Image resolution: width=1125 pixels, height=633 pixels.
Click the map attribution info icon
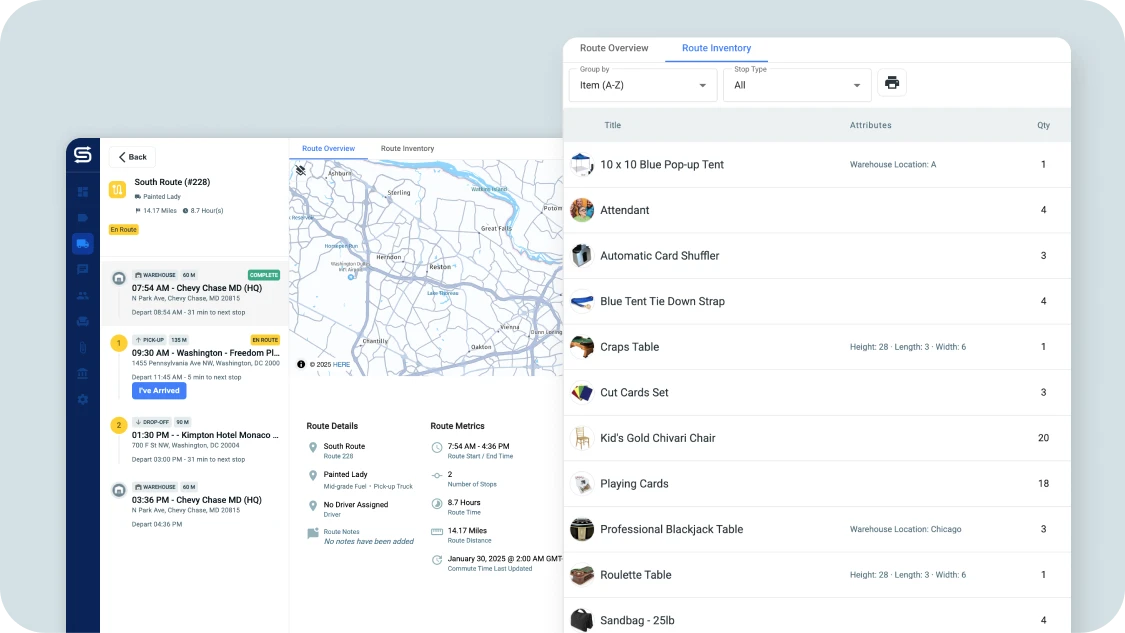[301, 364]
